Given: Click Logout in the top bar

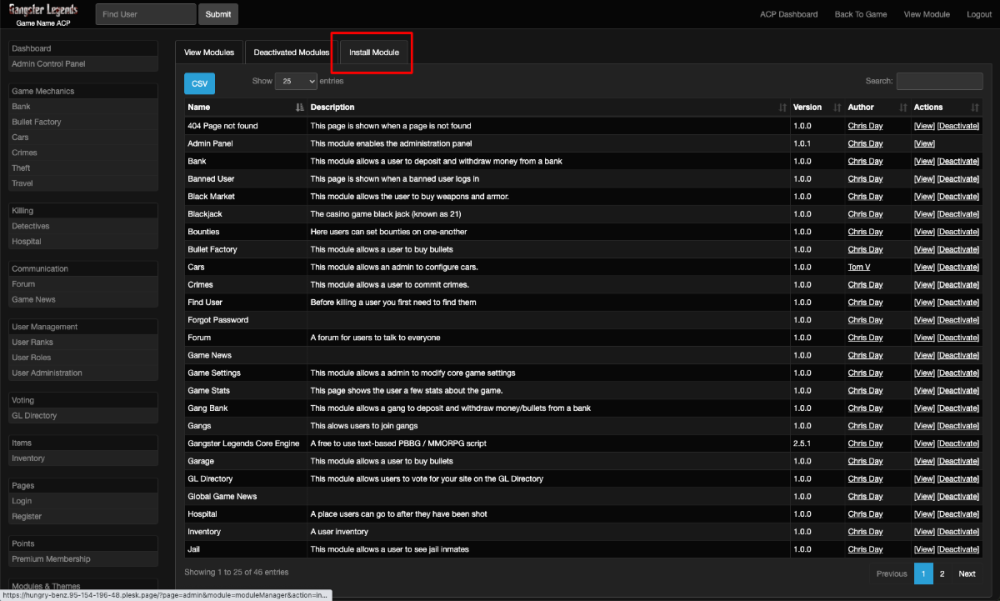Looking at the screenshot, I should click(978, 14).
